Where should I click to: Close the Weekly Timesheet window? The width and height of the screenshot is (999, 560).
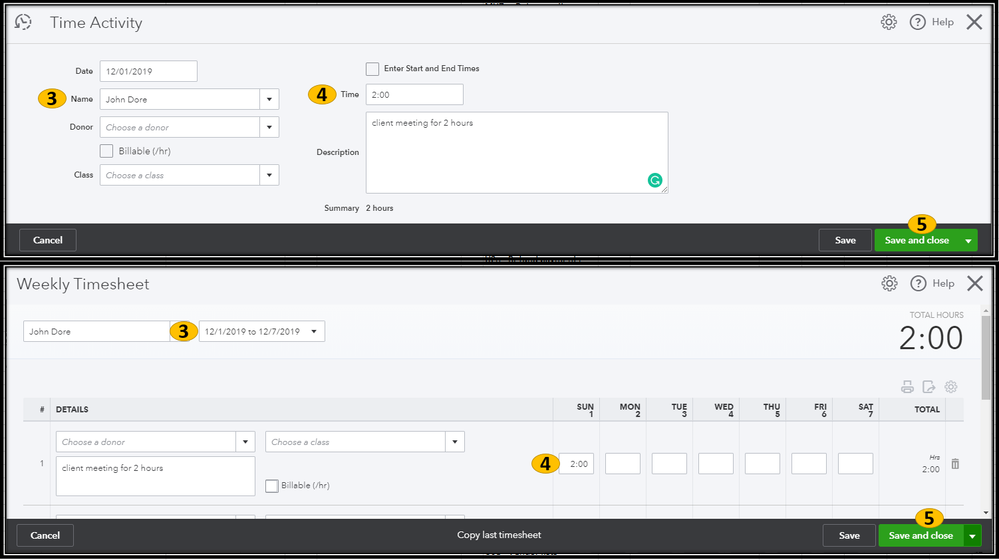pos(974,284)
